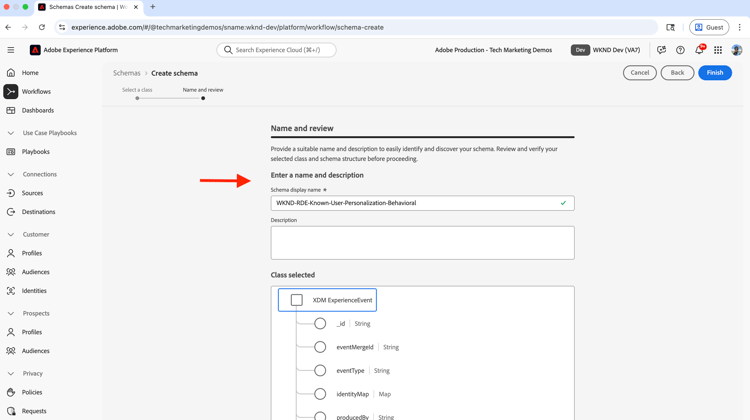Select the eventType field radio button
Screen dimensions: 750x420
(x=320, y=371)
